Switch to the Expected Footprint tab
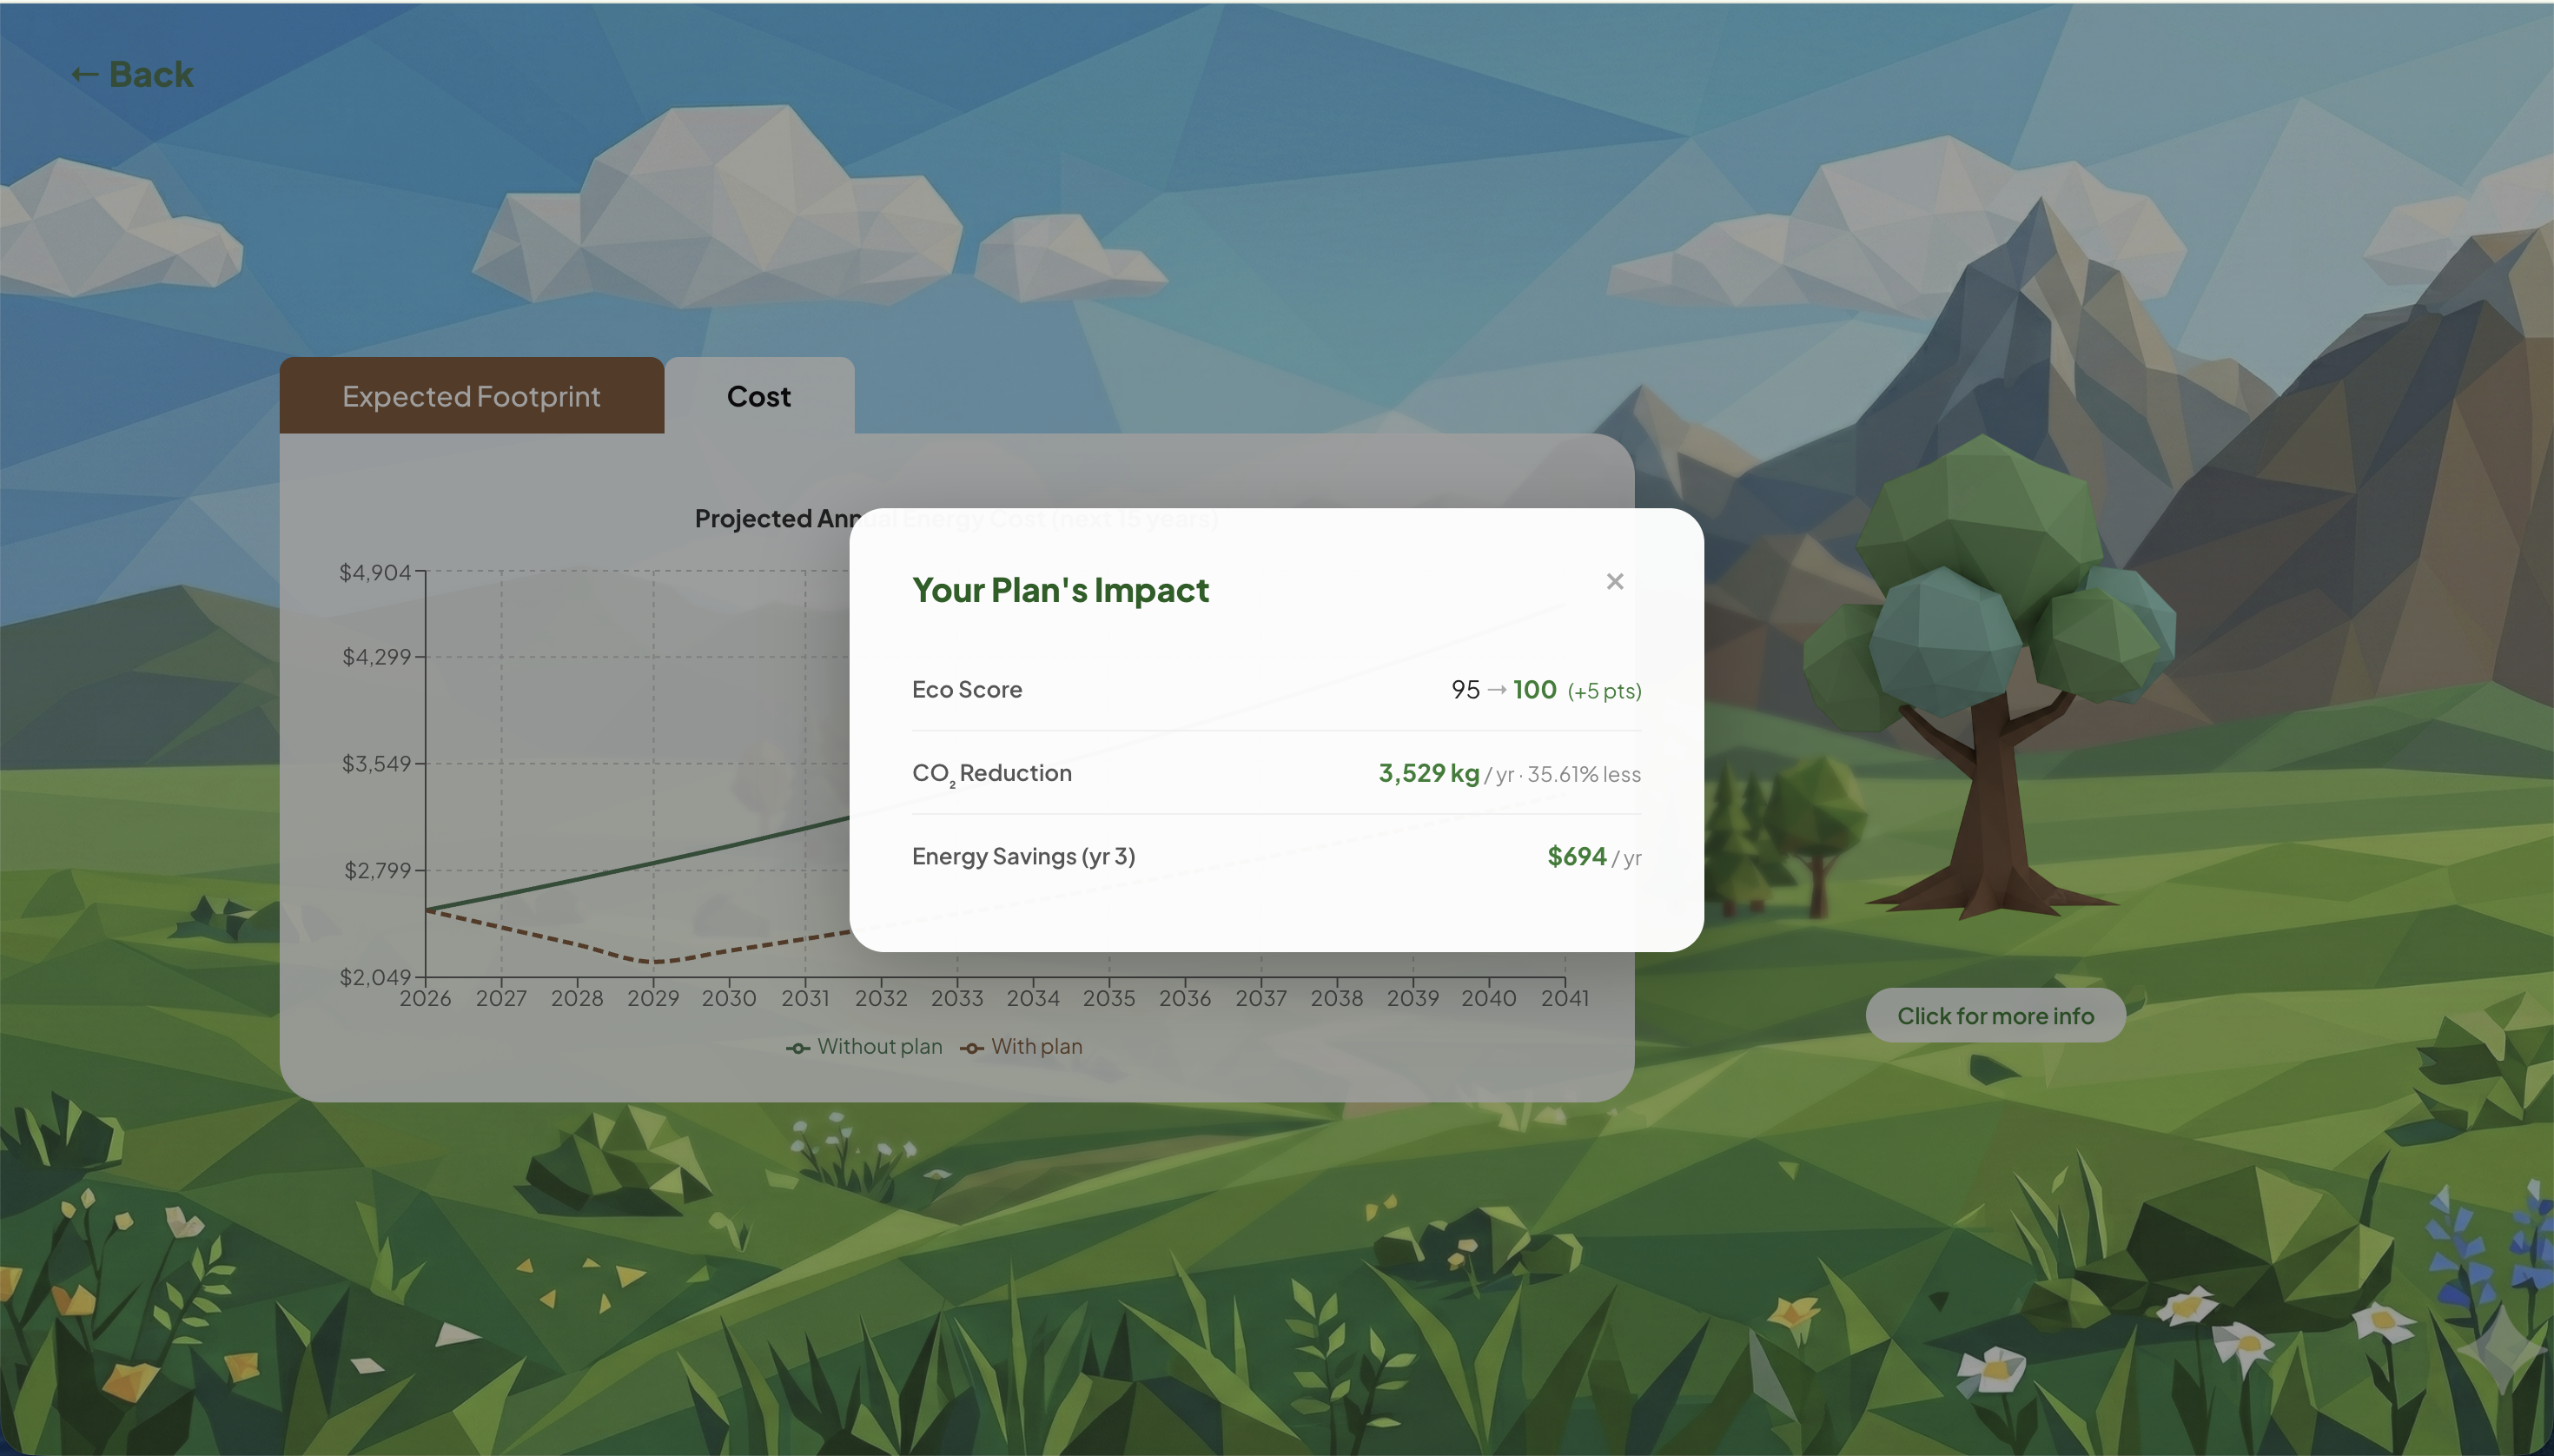2554x1456 pixels. click(471, 396)
